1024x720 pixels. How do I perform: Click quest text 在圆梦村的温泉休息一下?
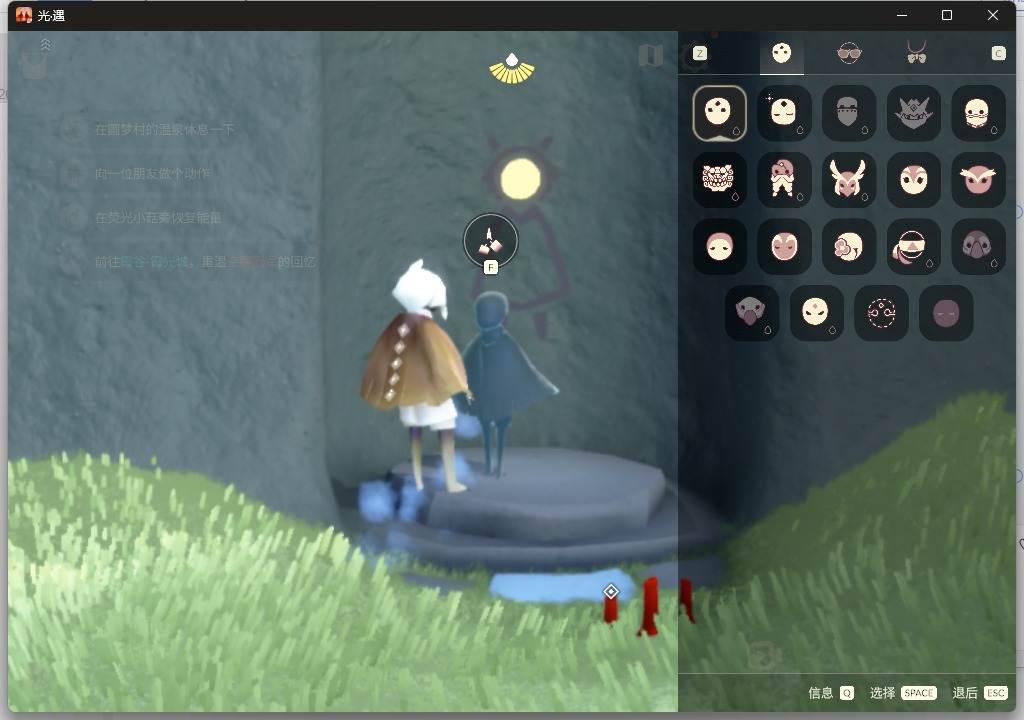tap(165, 129)
